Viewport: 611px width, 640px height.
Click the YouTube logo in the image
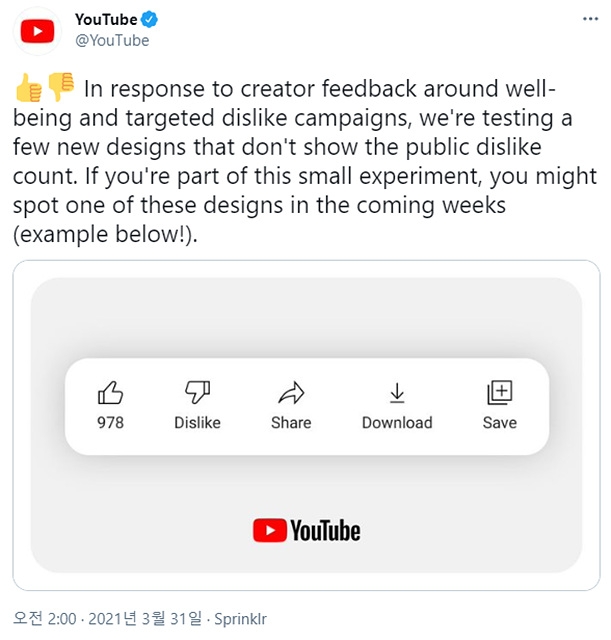(x=306, y=530)
